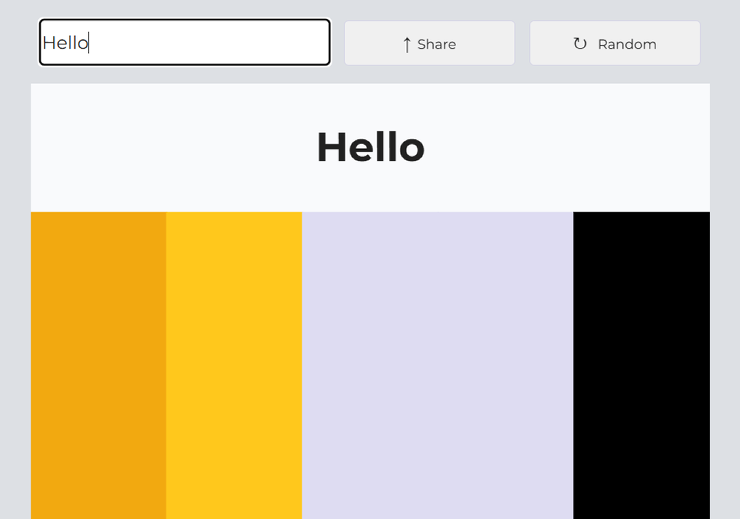Select the bright yellow color stripe

click(x=234, y=366)
